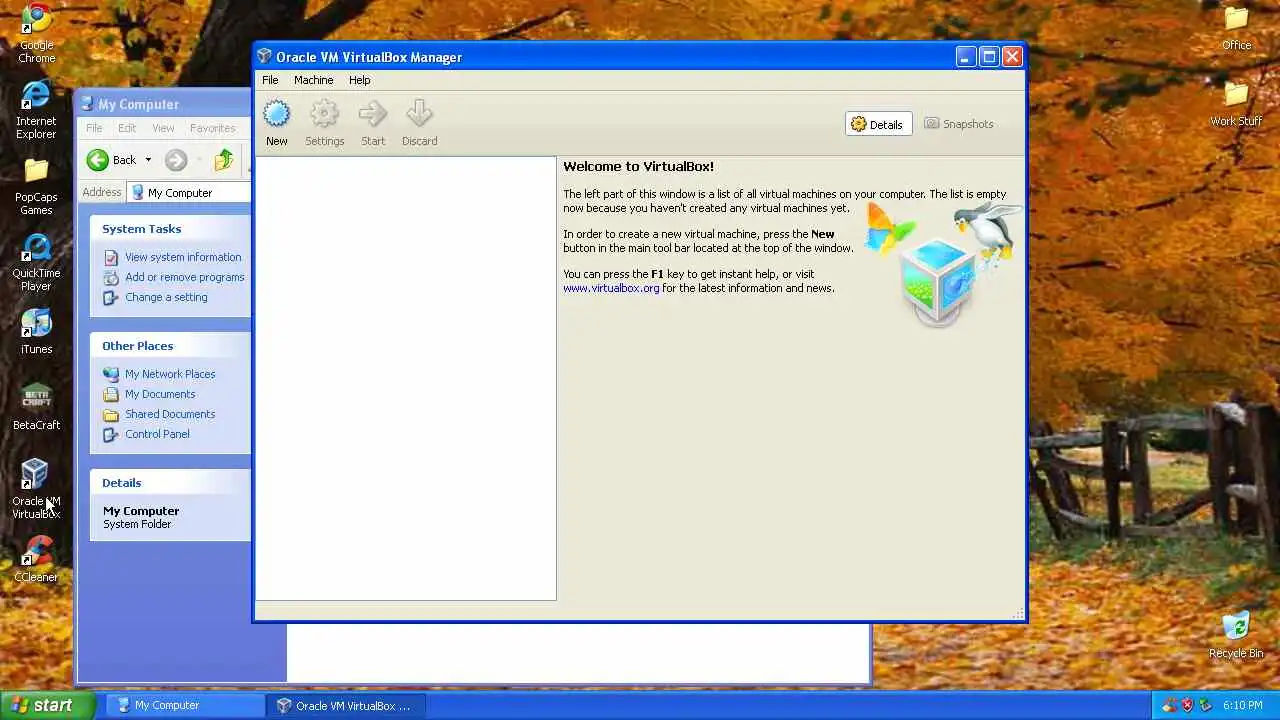
Task: Select the Oracle VM VirtualBox desktop icon
Action: coord(36,489)
